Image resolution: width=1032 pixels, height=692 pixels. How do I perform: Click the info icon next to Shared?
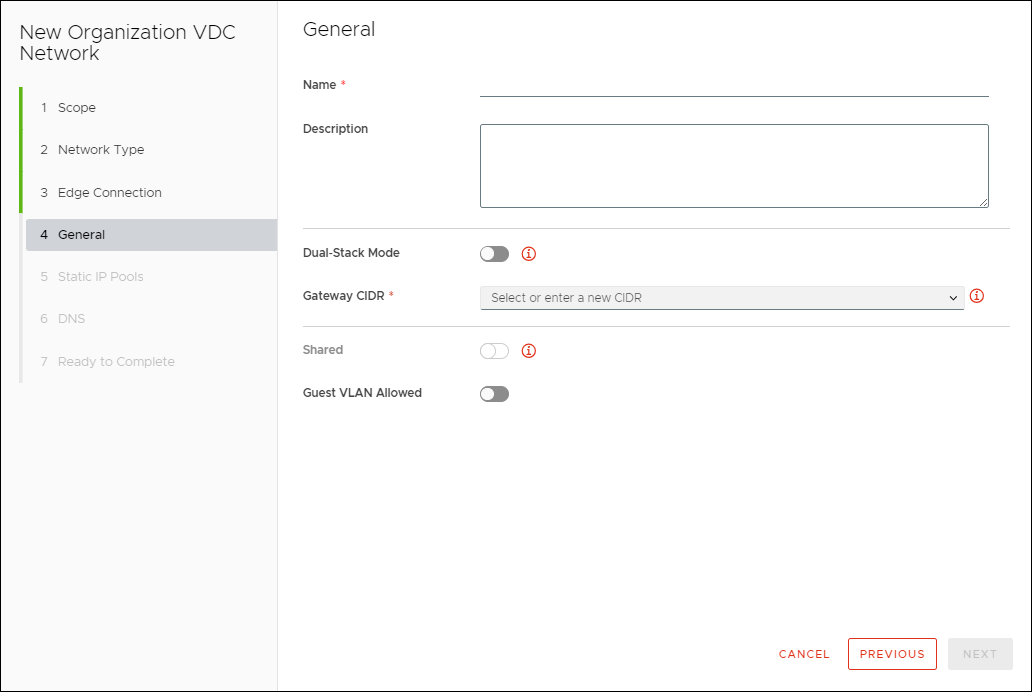[528, 350]
